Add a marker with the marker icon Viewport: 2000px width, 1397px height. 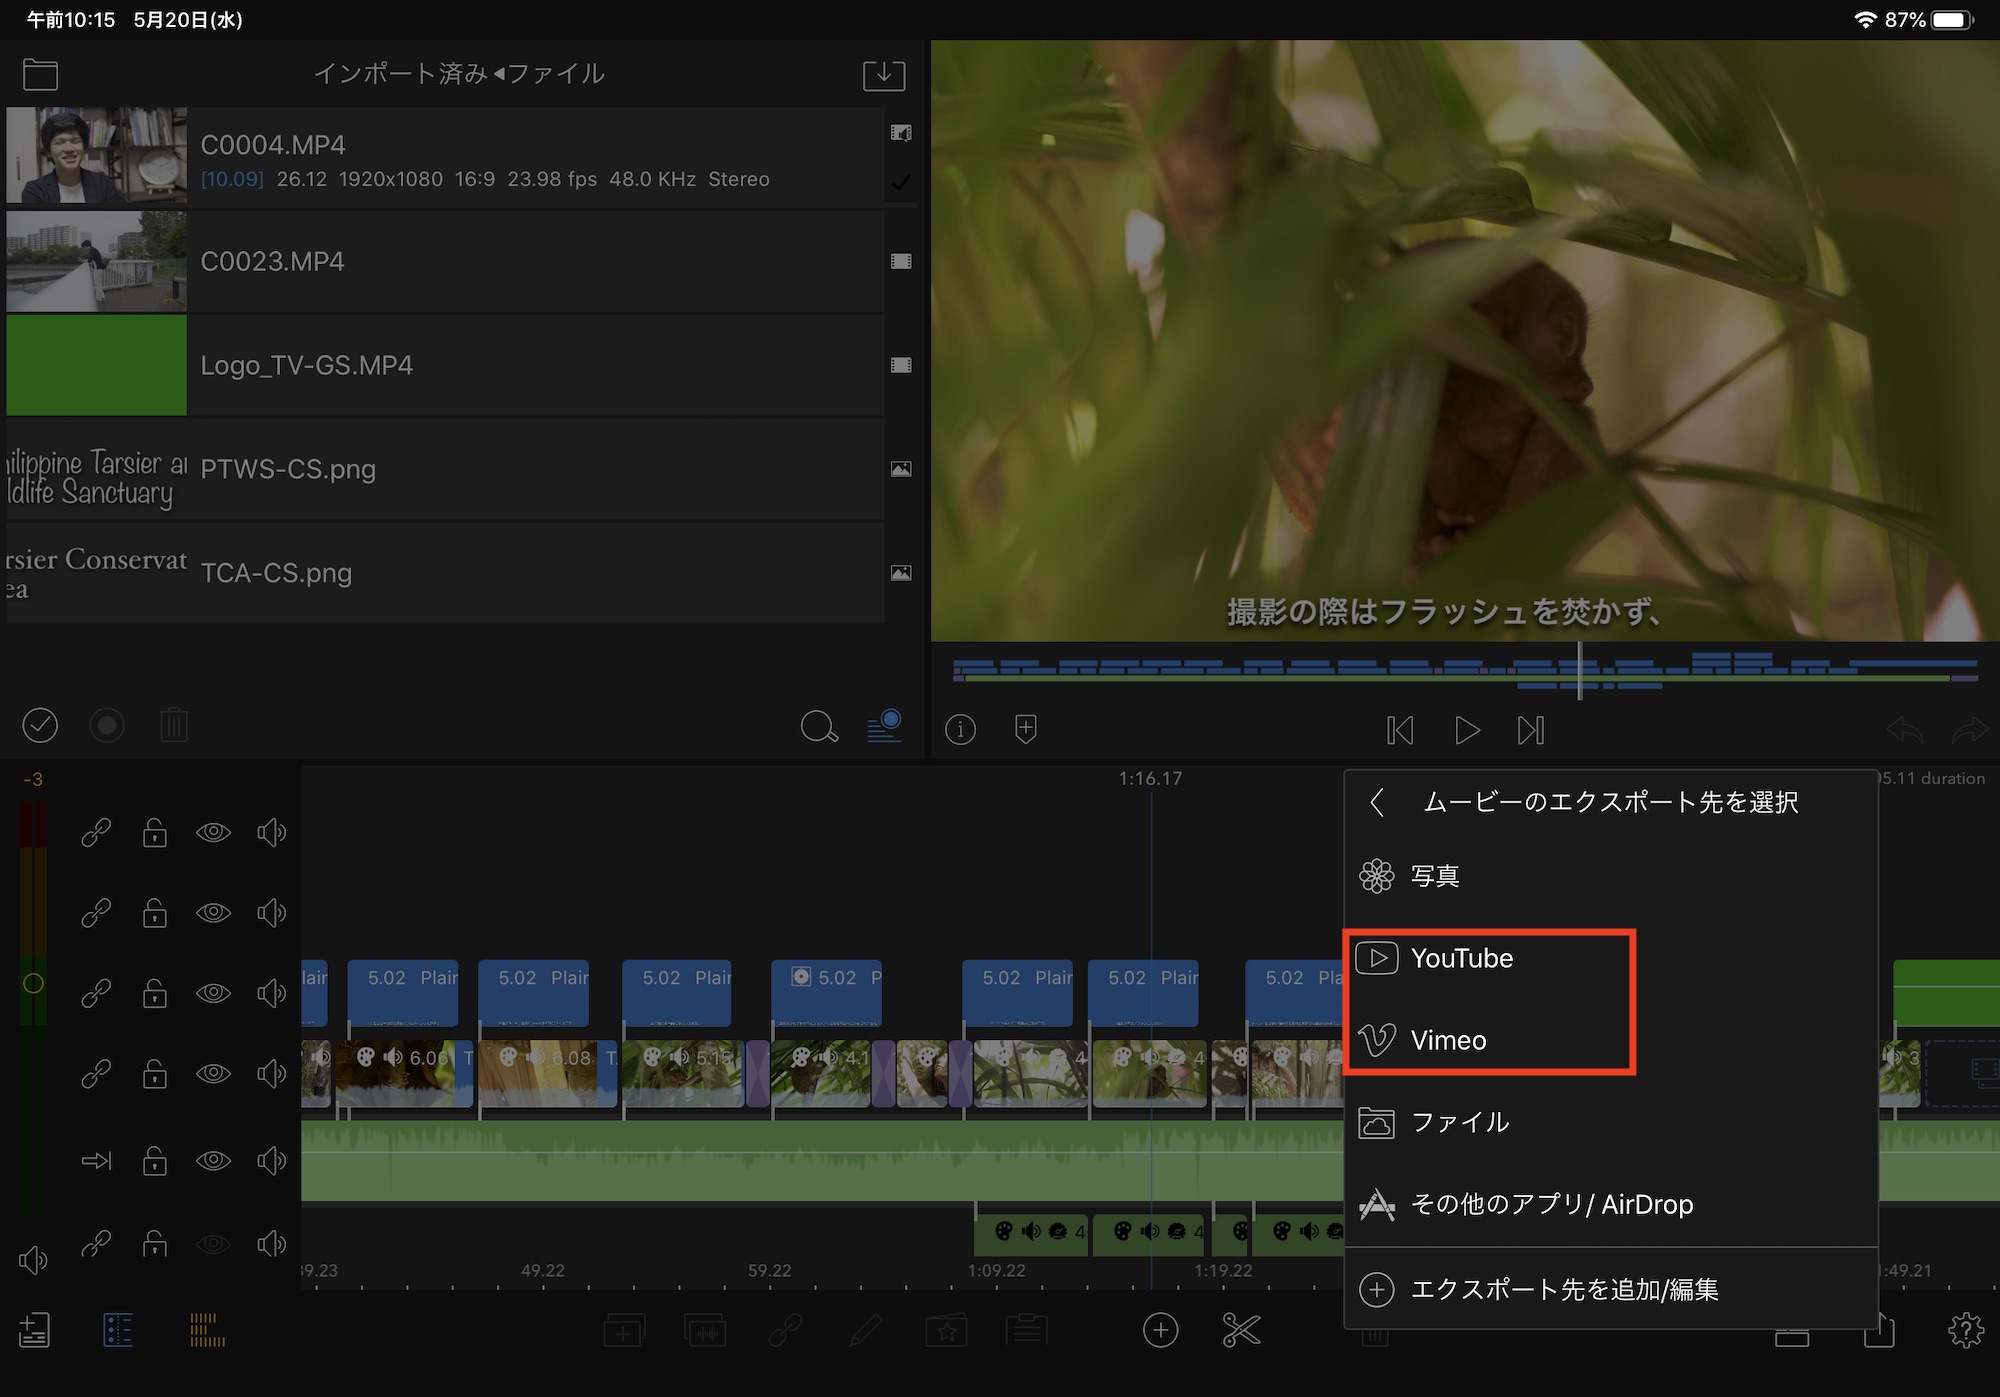(x=1026, y=729)
